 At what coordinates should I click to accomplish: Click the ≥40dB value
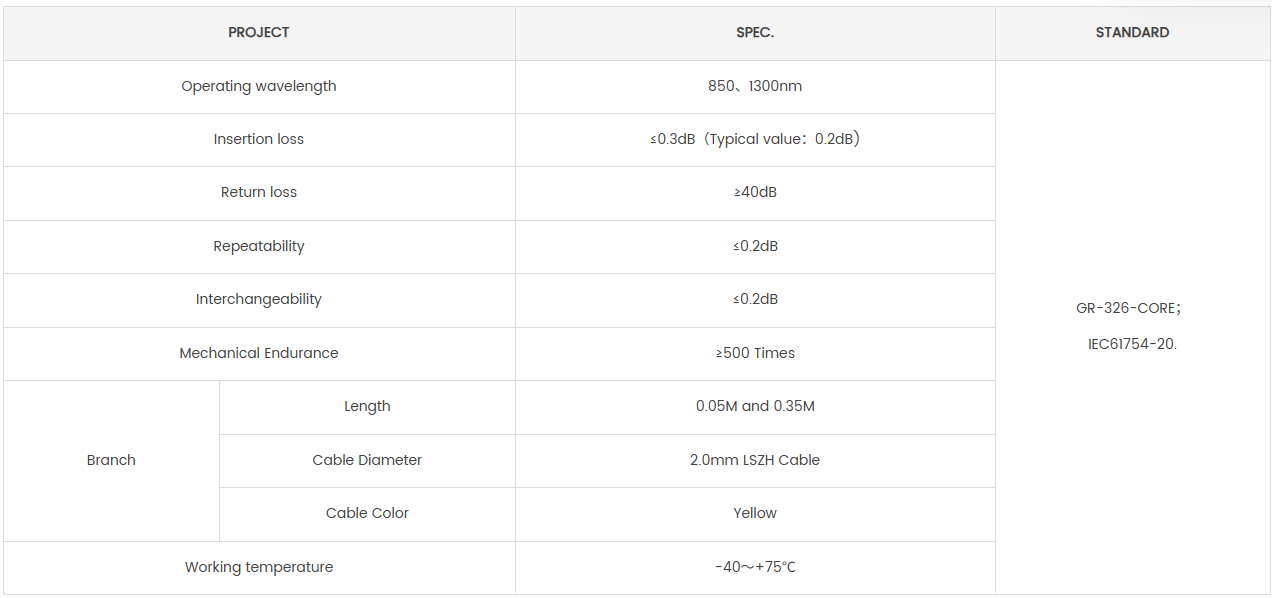coord(755,192)
